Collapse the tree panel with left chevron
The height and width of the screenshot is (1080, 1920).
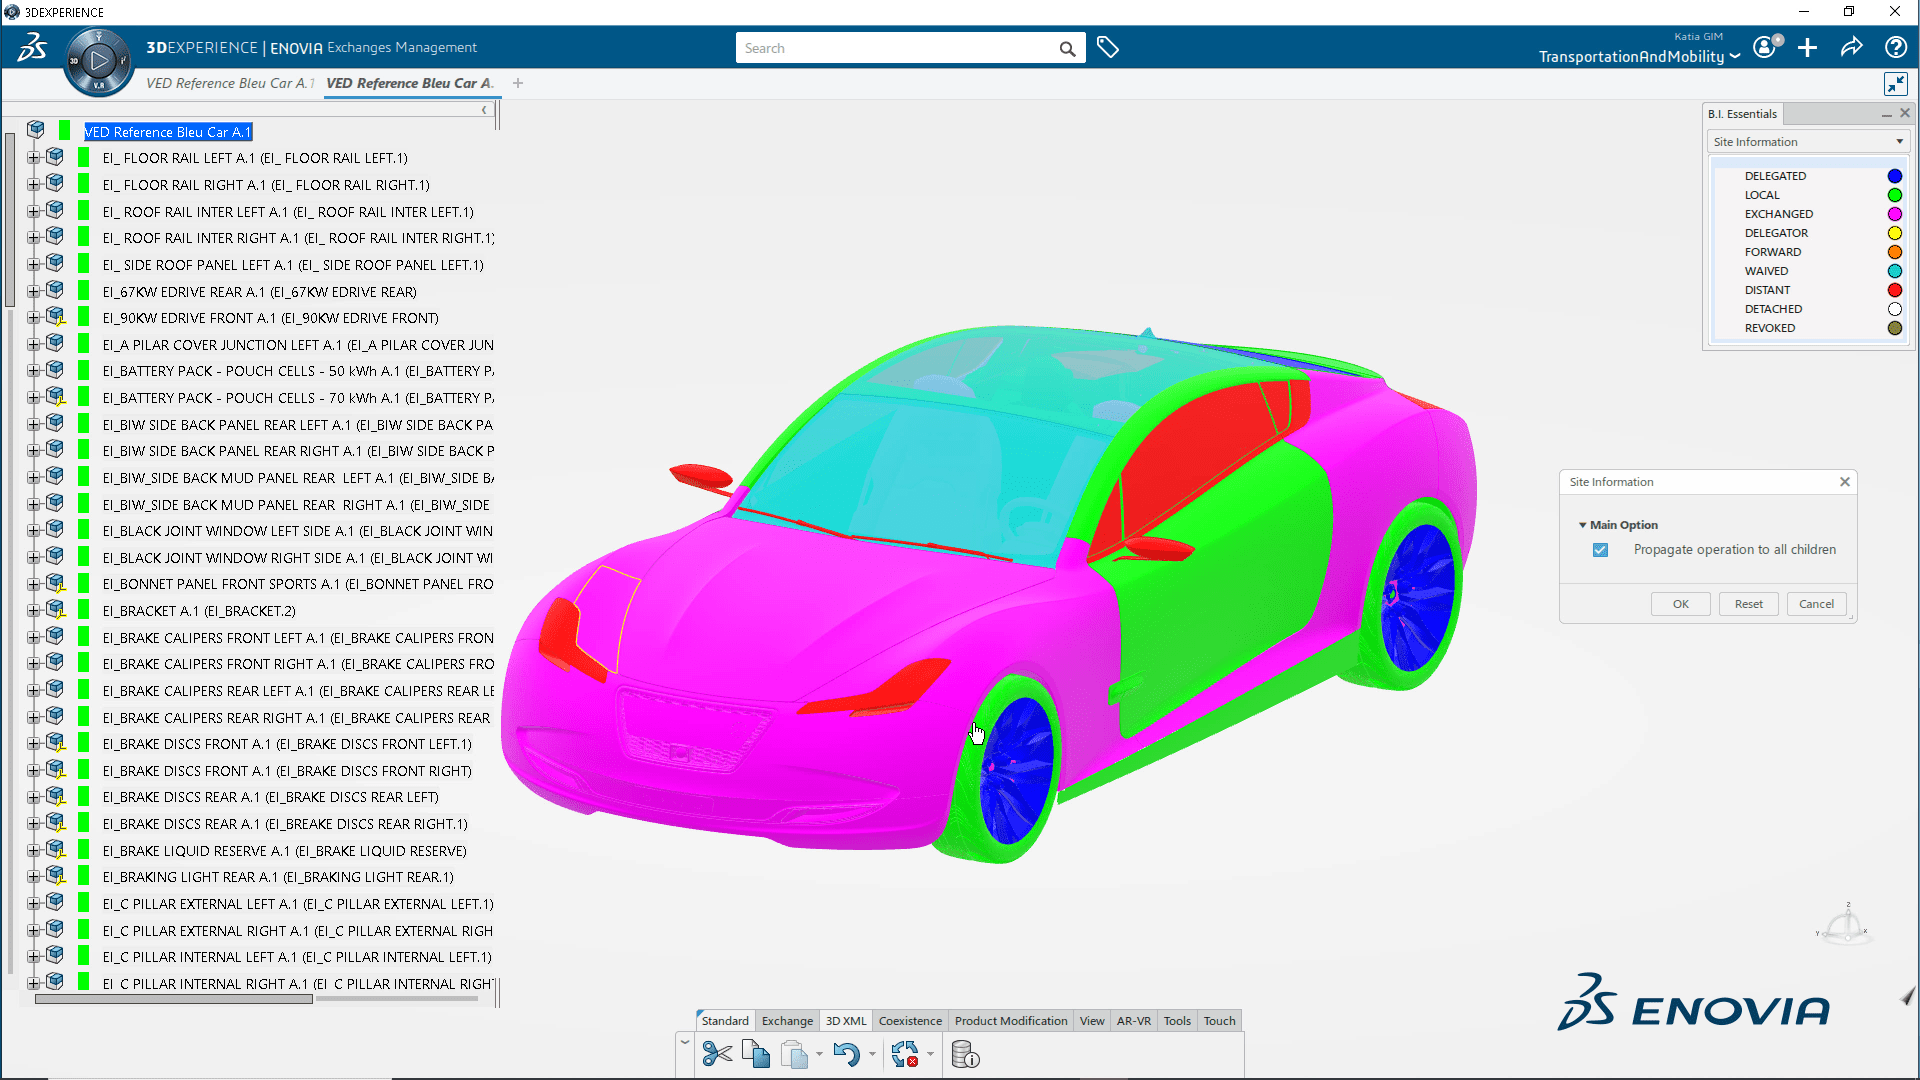click(484, 110)
